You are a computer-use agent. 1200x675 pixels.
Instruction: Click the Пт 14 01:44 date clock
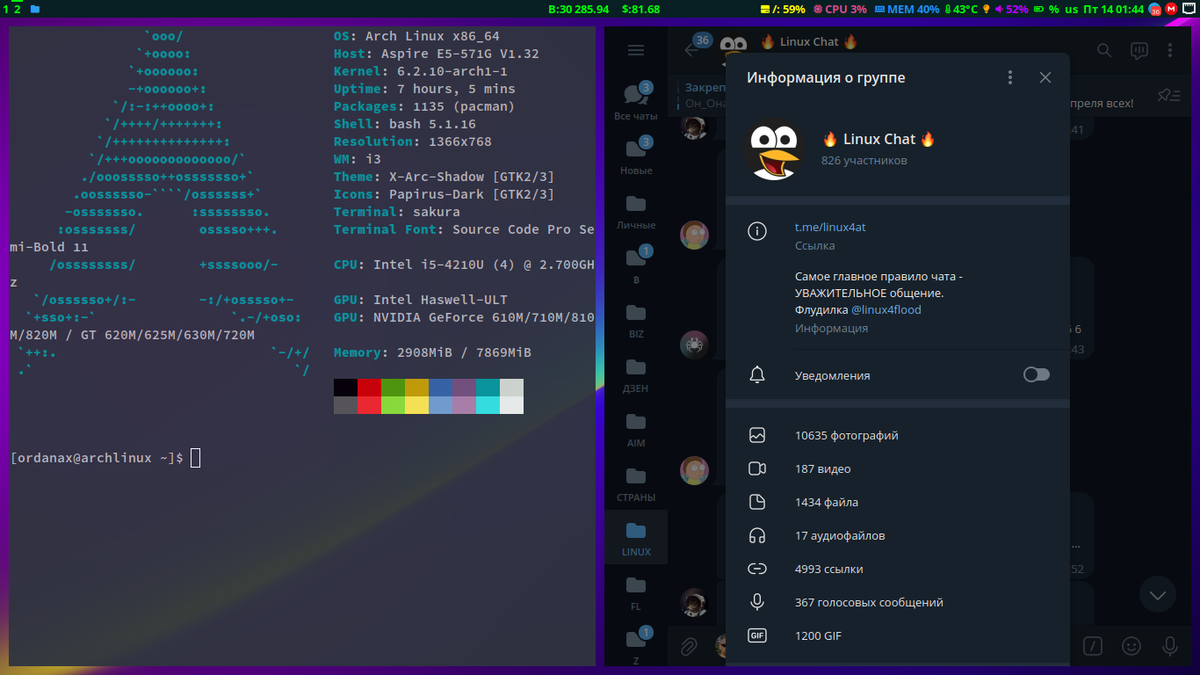coord(1114,9)
